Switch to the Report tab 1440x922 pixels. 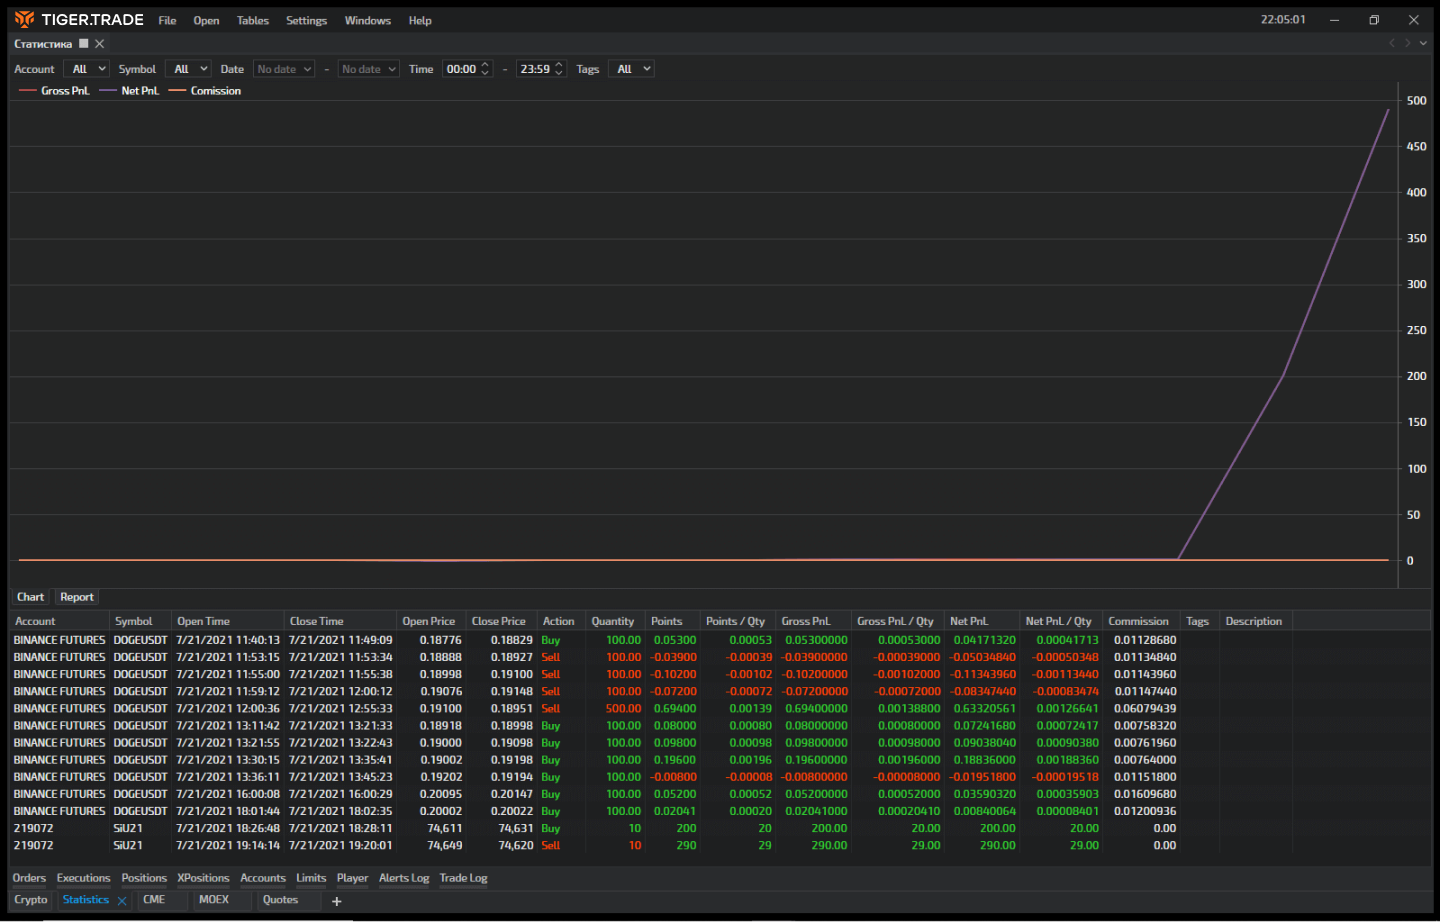76,596
